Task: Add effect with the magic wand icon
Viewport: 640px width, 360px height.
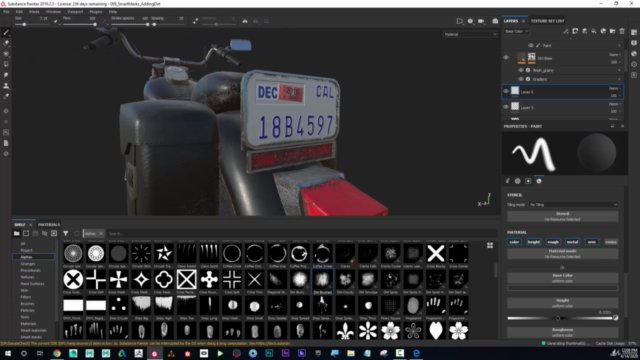Action: click(566, 31)
